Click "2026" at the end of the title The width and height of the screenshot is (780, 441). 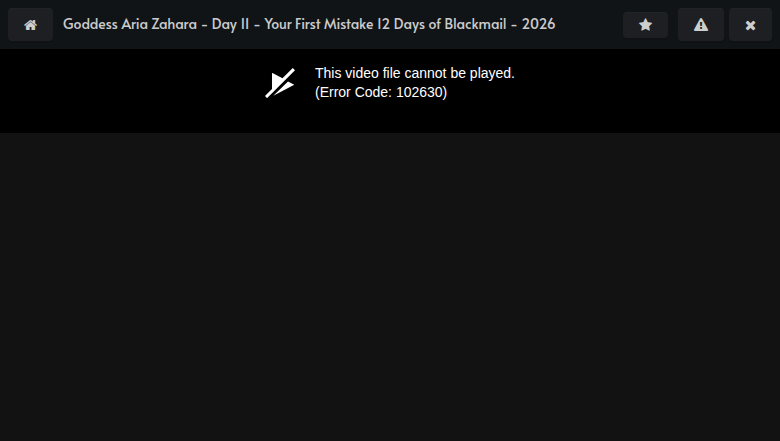point(538,24)
